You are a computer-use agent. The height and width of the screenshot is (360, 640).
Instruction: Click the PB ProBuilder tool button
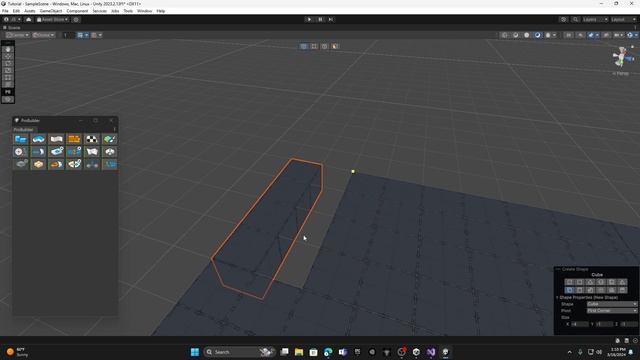click(x=8, y=92)
